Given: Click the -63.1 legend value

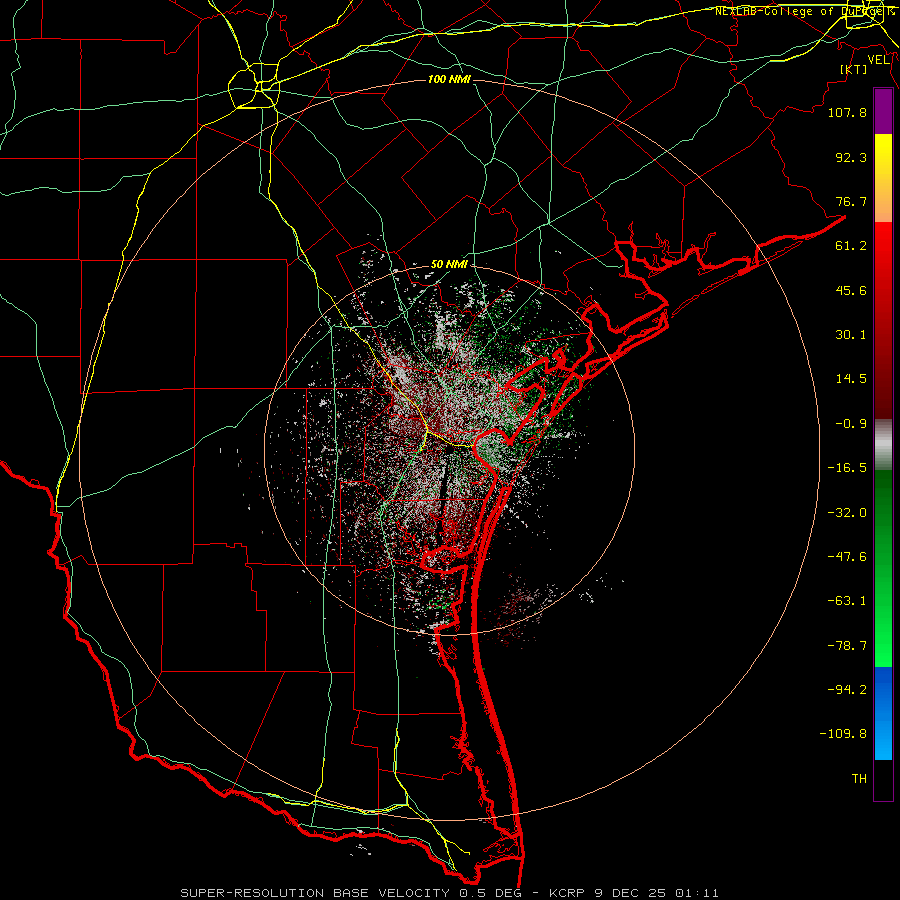Looking at the screenshot, I should coord(847,601).
